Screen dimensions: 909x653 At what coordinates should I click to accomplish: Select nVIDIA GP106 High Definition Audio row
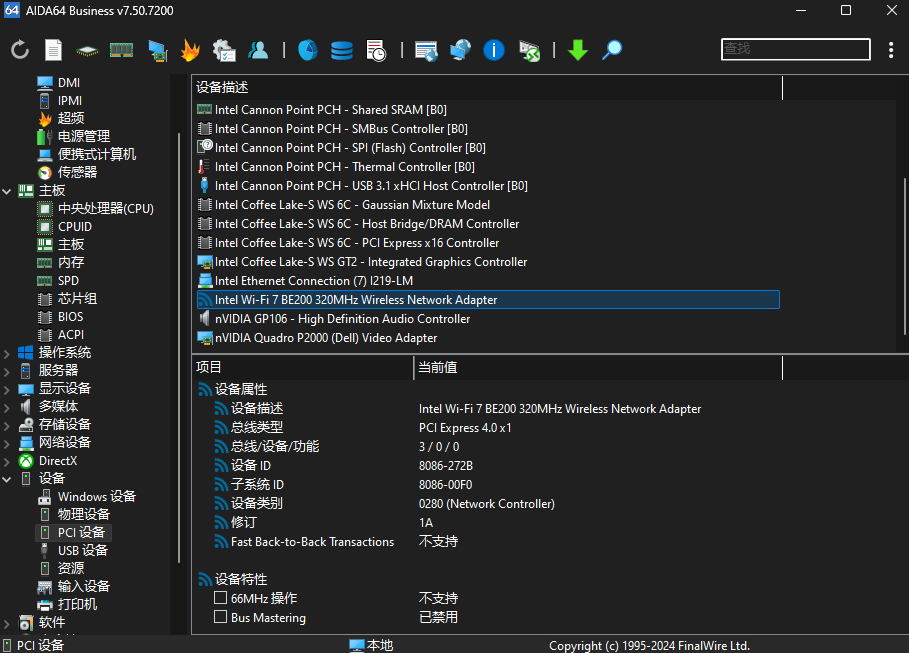488,319
